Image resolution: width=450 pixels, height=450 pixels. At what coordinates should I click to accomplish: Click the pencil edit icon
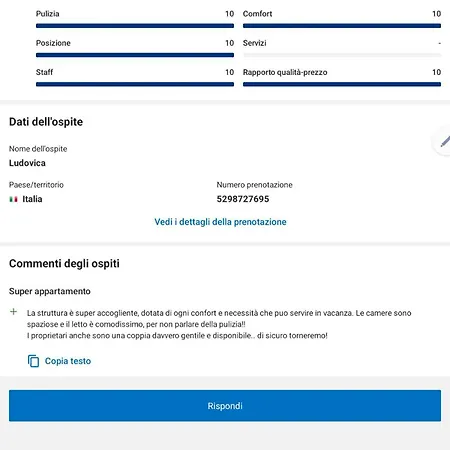click(x=444, y=142)
